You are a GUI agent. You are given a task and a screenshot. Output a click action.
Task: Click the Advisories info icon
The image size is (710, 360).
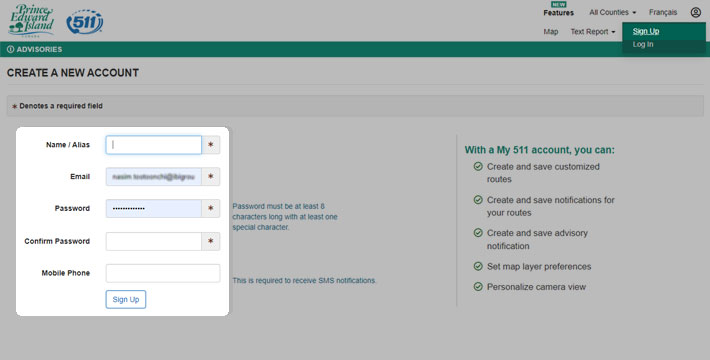tap(10, 49)
